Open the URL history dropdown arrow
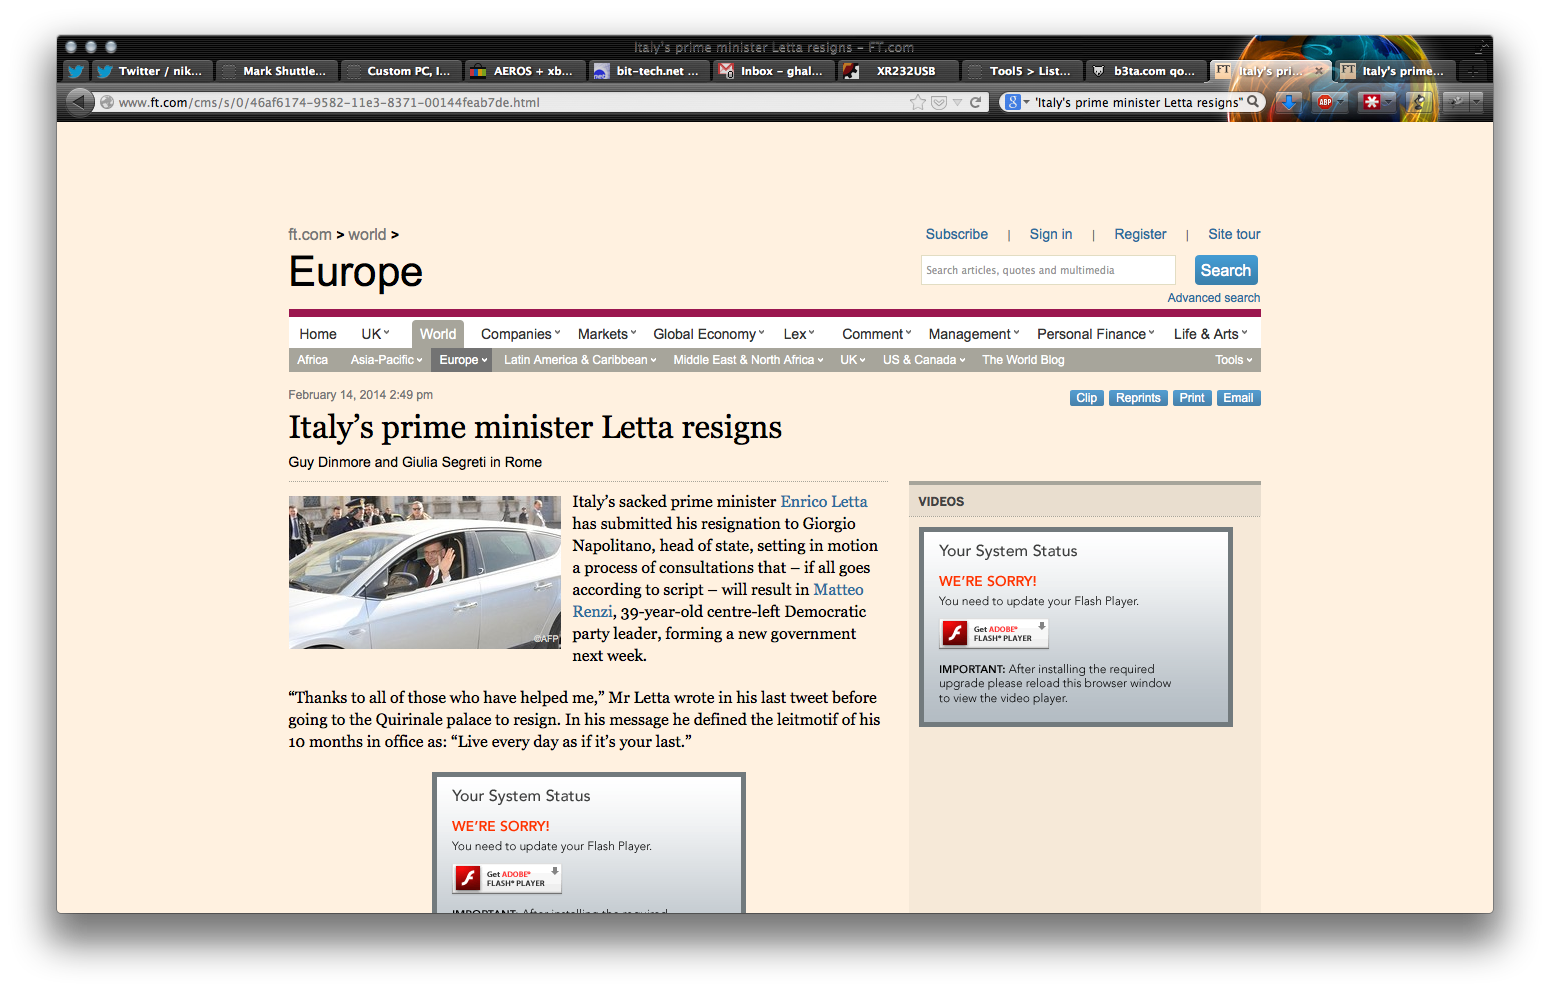Screen dimensions: 1550x992 [957, 102]
